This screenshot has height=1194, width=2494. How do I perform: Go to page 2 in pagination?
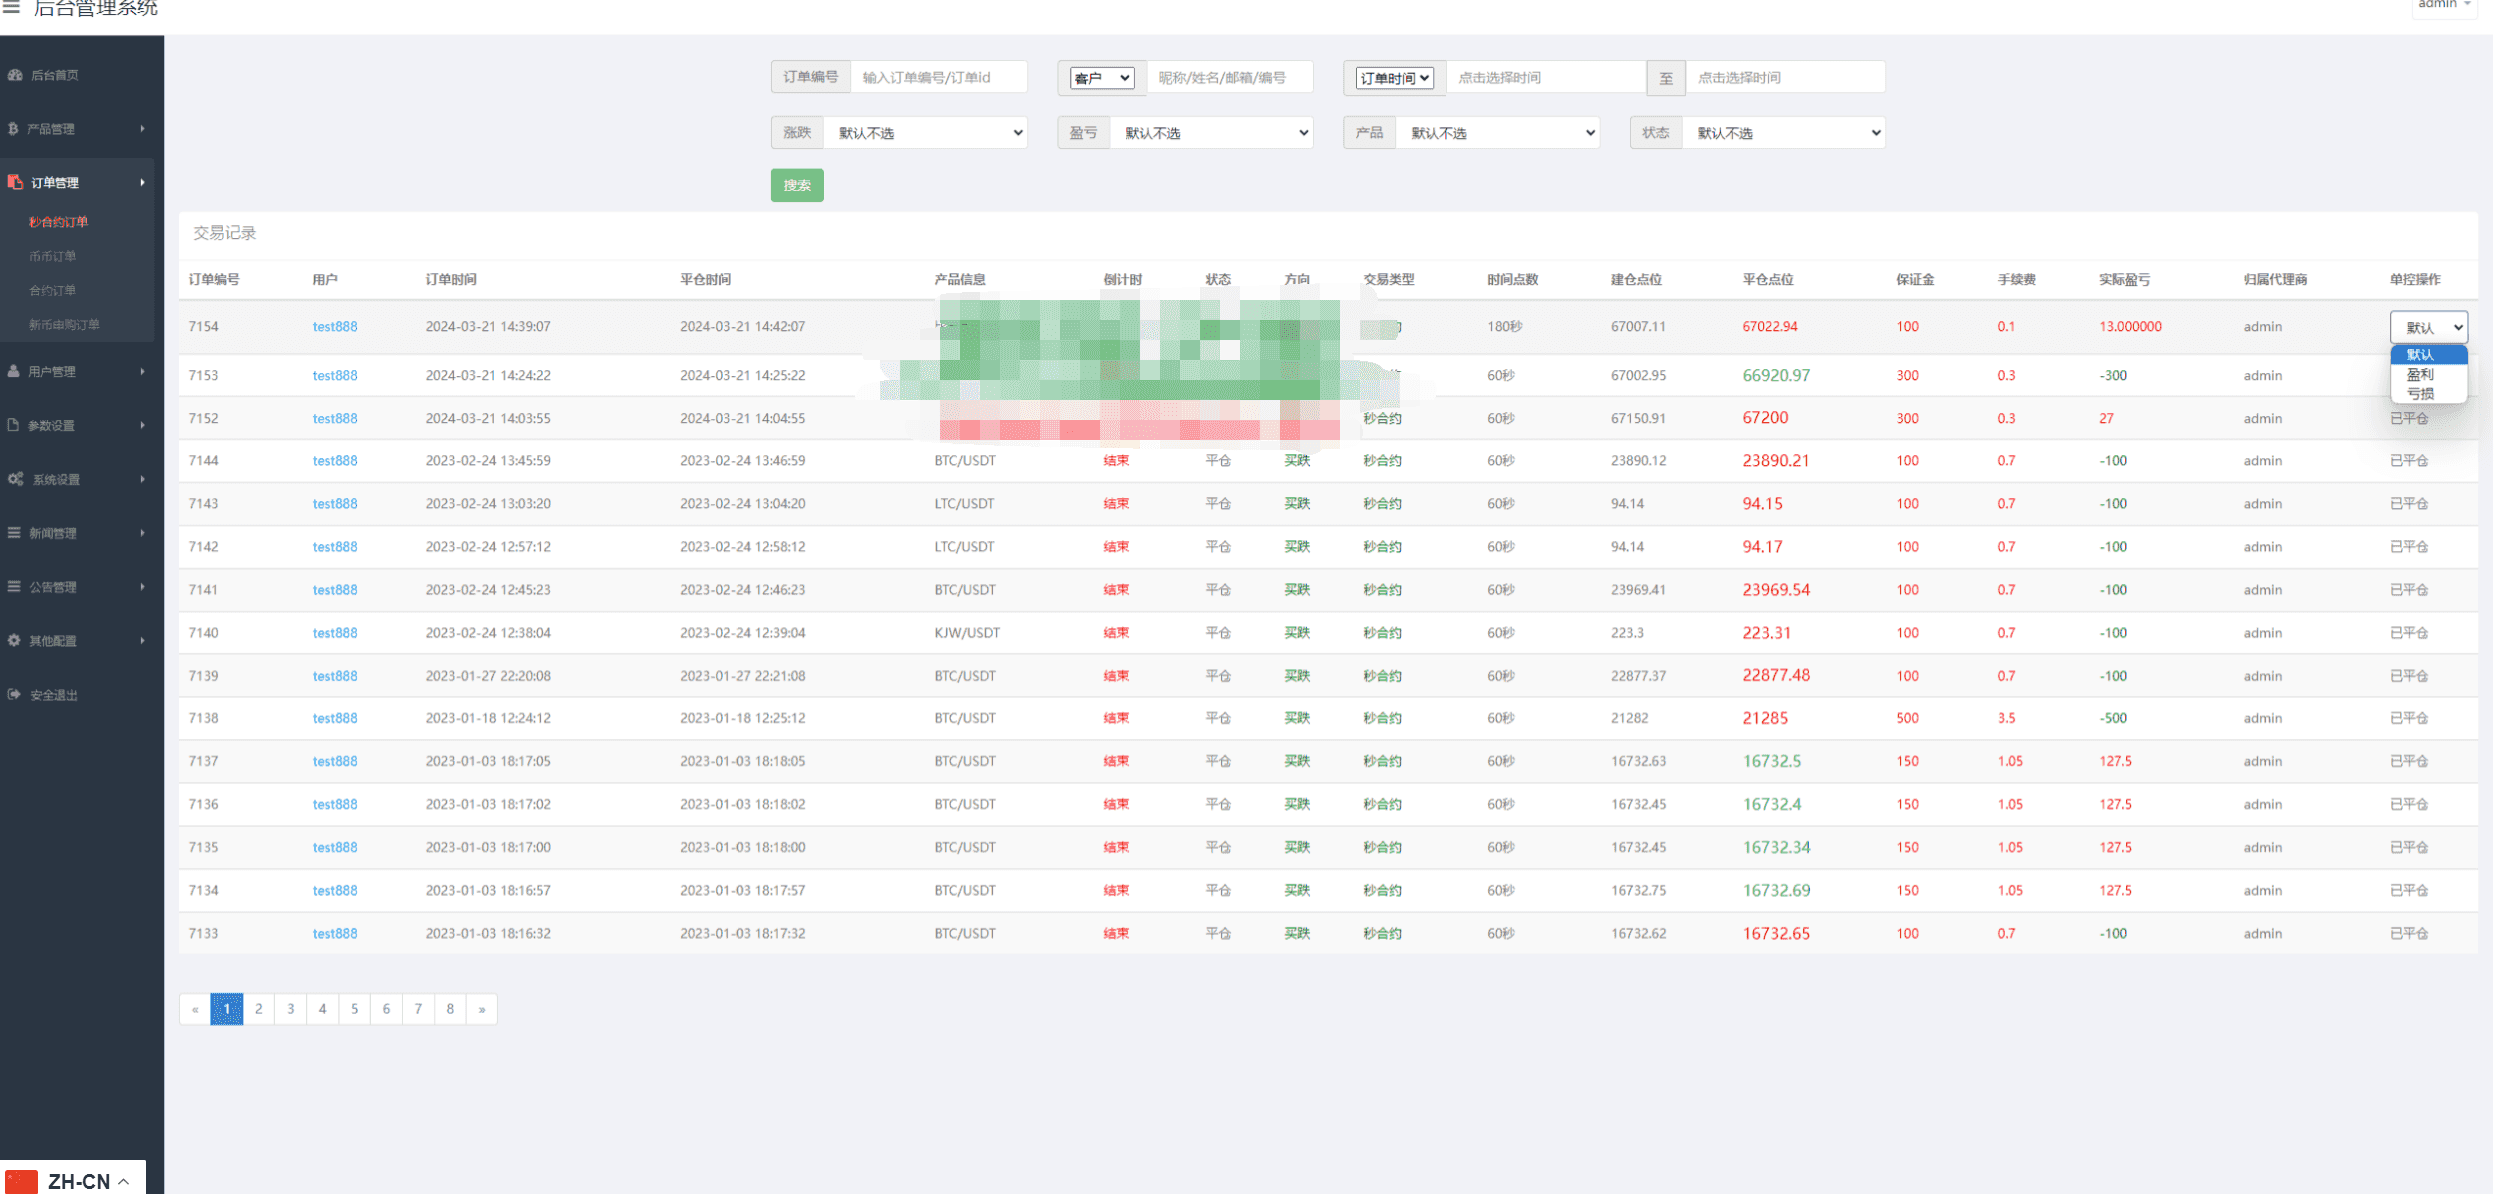[x=258, y=1009]
